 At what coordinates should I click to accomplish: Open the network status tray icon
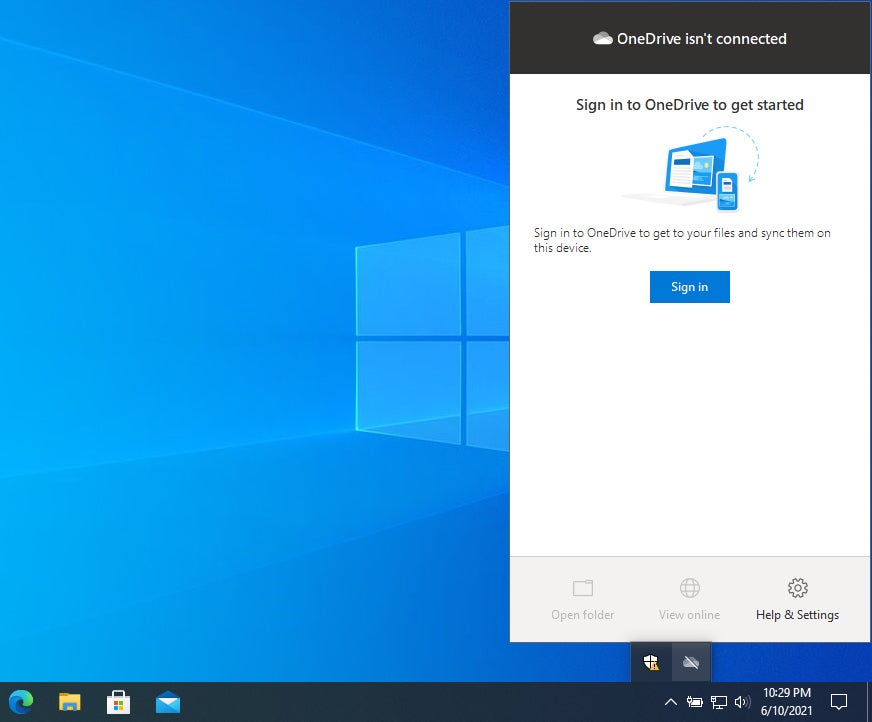[719, 702]
